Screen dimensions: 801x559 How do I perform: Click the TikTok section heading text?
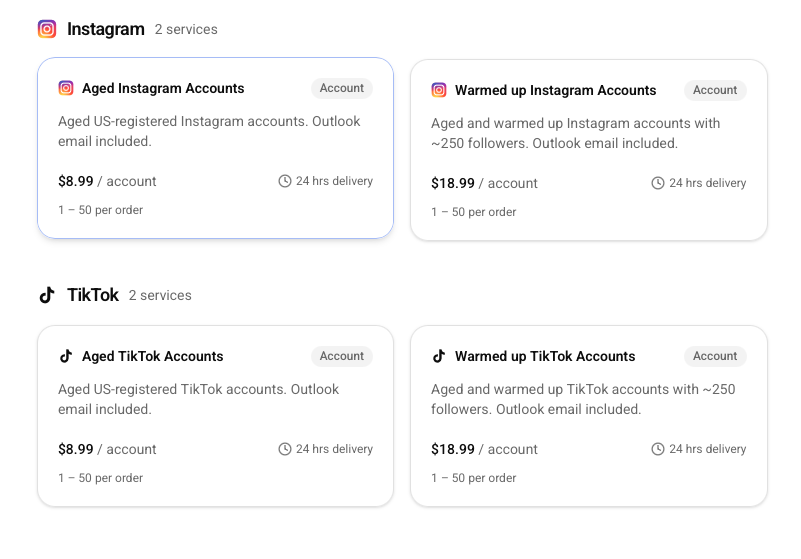[93, 295]
